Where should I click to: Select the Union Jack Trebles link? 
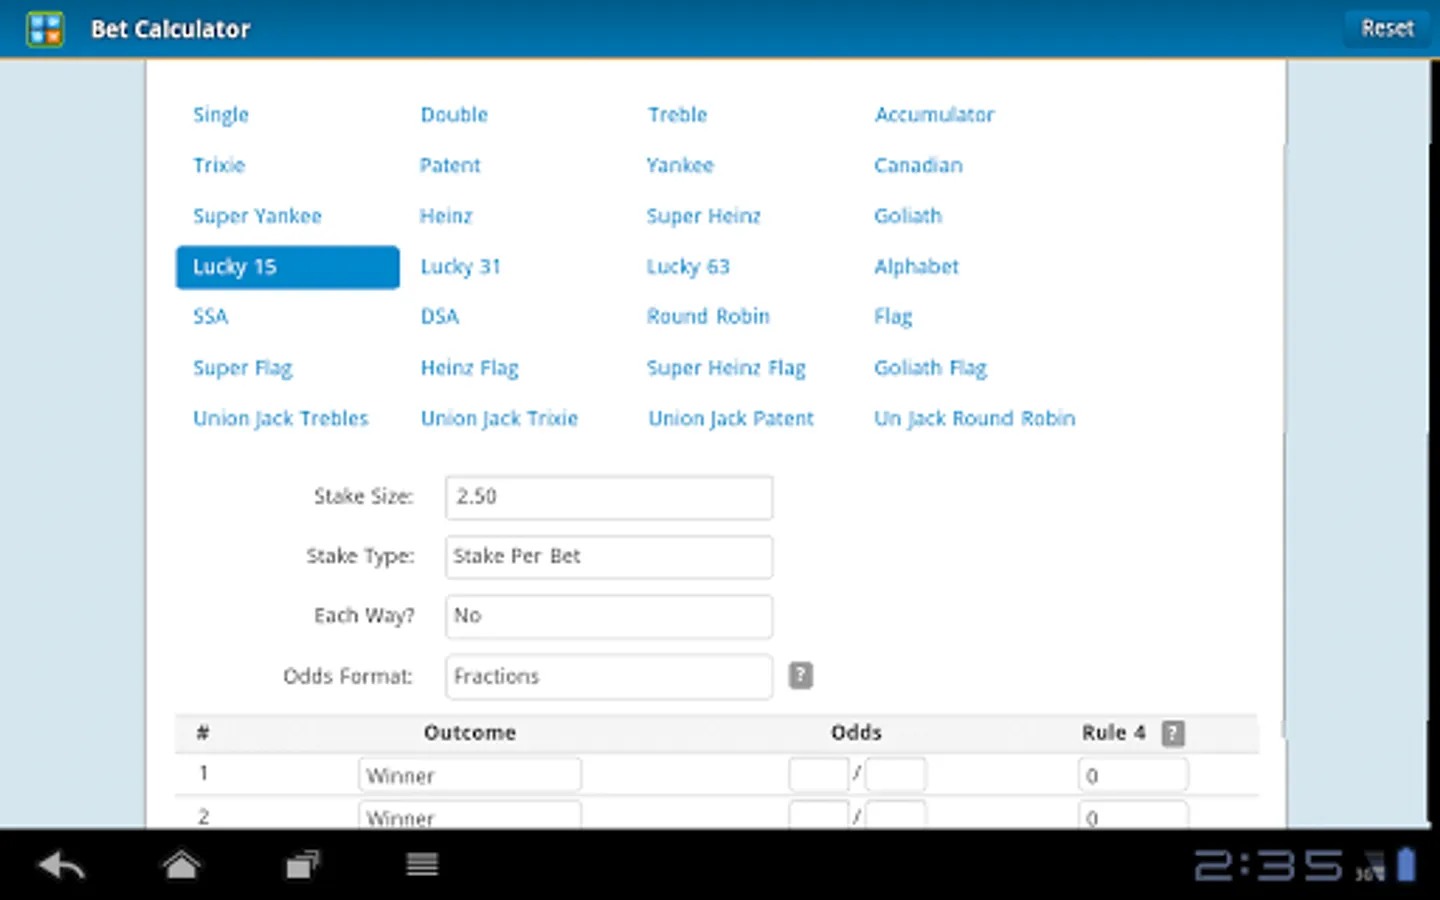coord(281,418)
